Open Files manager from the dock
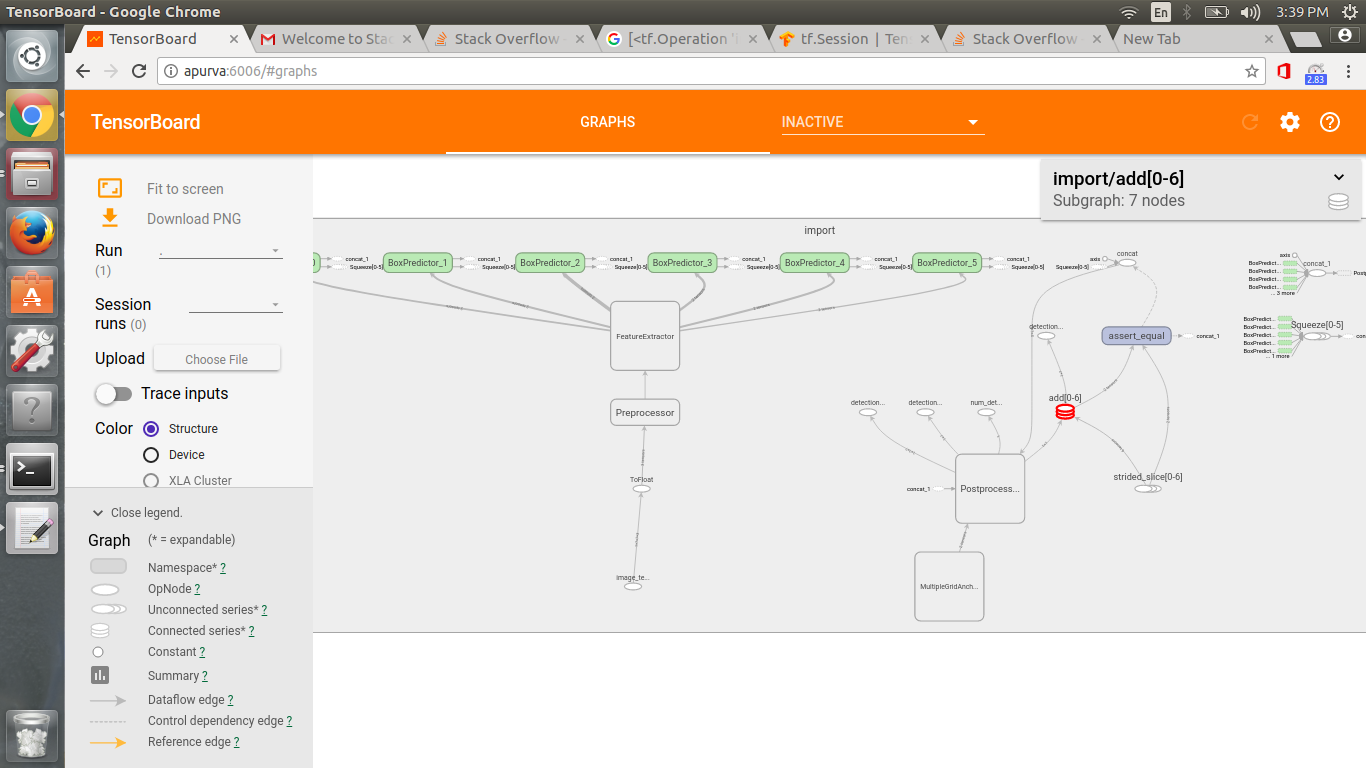This screenshot has width=1366, height=768. (x=32, y=175)
